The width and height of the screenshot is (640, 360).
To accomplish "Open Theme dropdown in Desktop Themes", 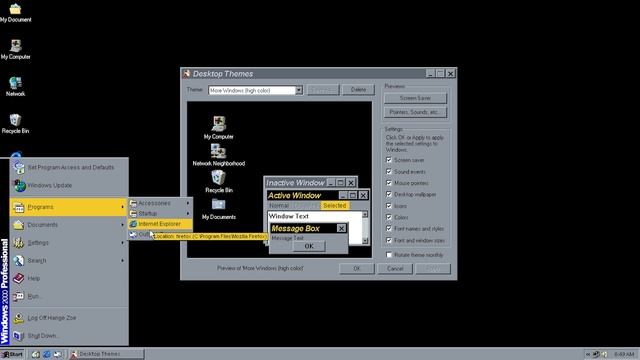I will (299, 90).
